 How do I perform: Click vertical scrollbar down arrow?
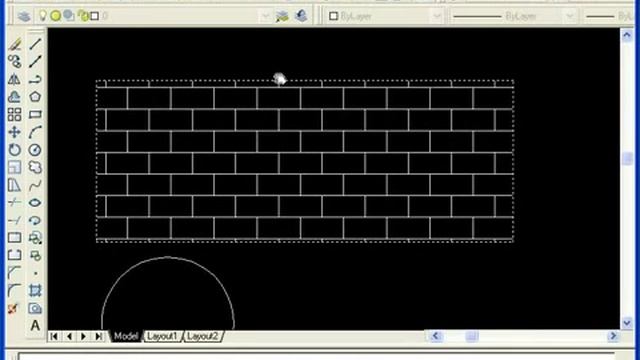click(x=627, y=323)
